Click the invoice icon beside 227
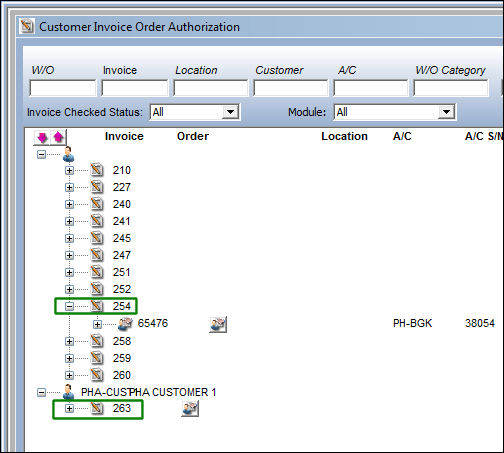The image size is (504, 453). click(x=97, y=187)
